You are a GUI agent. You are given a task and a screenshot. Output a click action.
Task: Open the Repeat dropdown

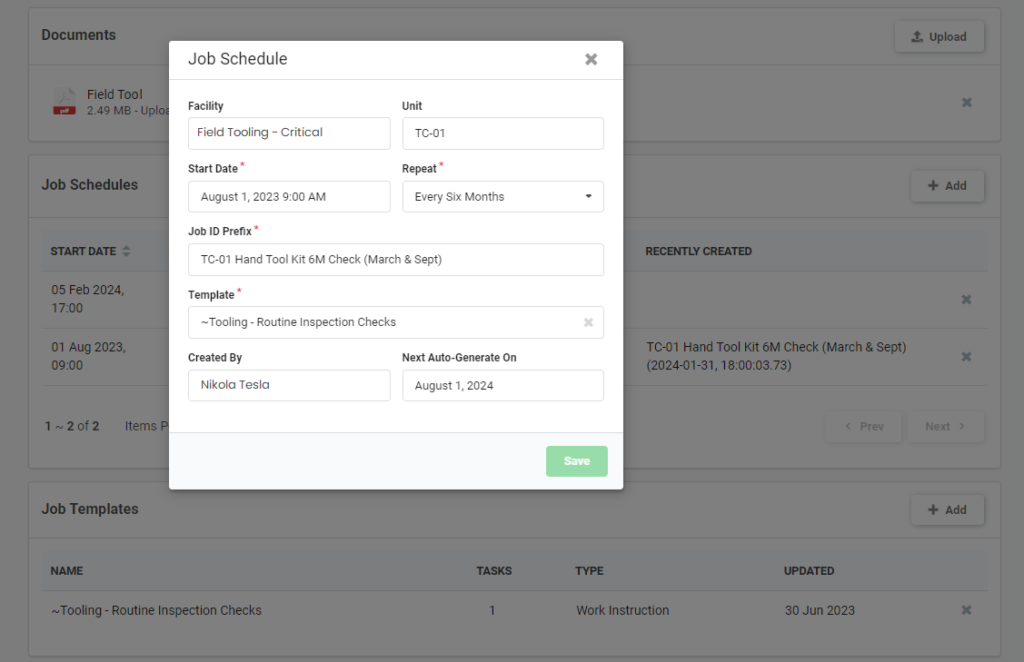[502, 197]
